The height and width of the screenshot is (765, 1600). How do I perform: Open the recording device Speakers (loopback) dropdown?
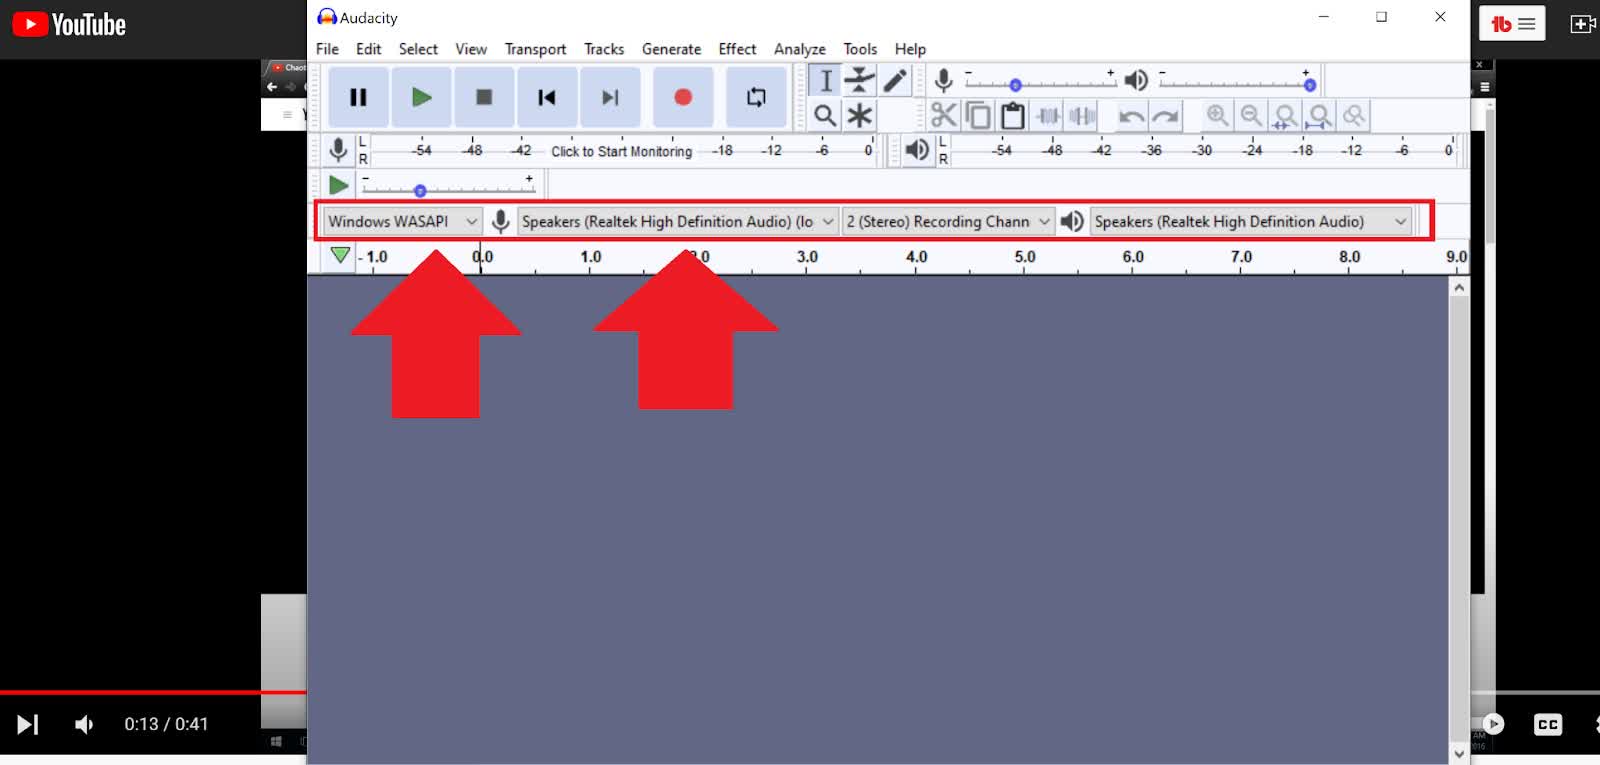click(x=677, y=221)
